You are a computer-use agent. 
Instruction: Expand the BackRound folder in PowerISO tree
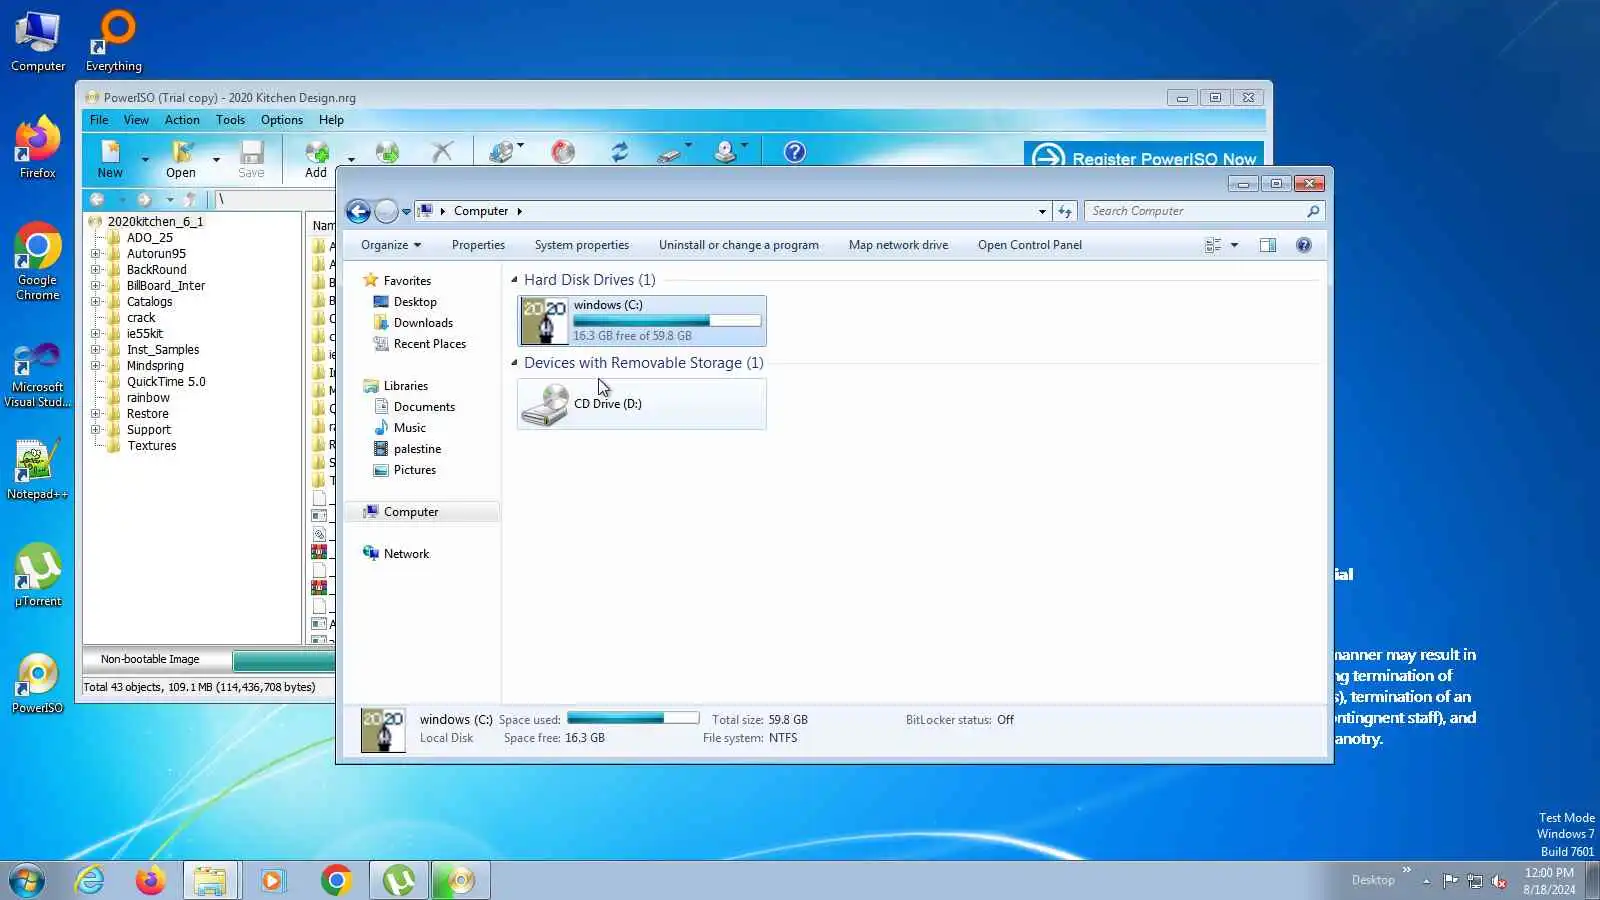pos(96,270)
